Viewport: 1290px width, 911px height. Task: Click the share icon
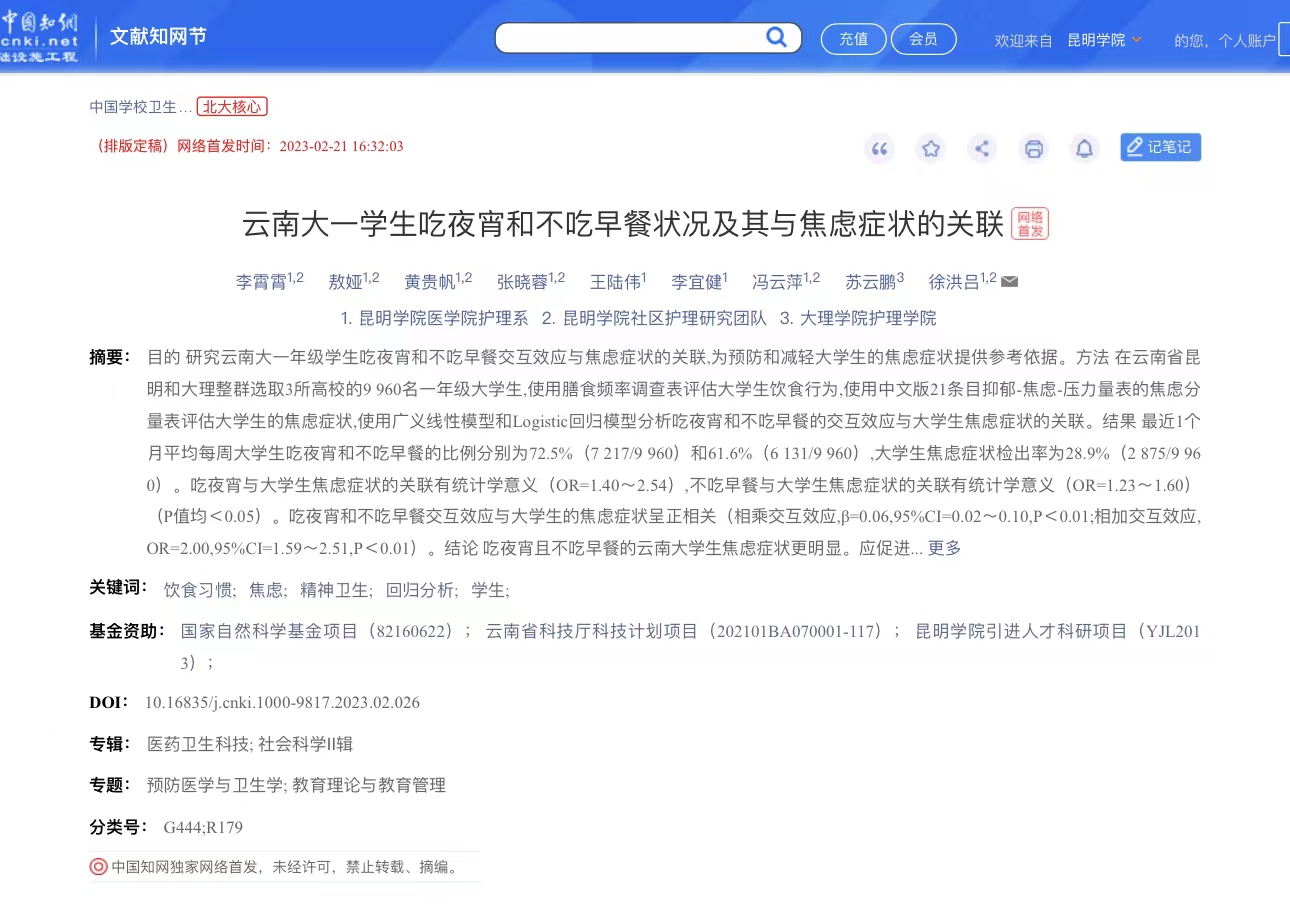point(982,149)
